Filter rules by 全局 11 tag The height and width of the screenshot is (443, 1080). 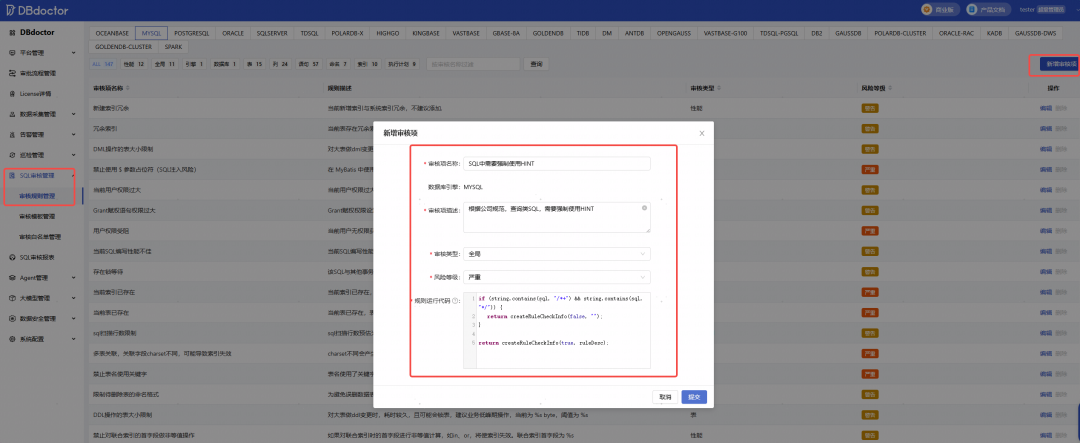165,64
